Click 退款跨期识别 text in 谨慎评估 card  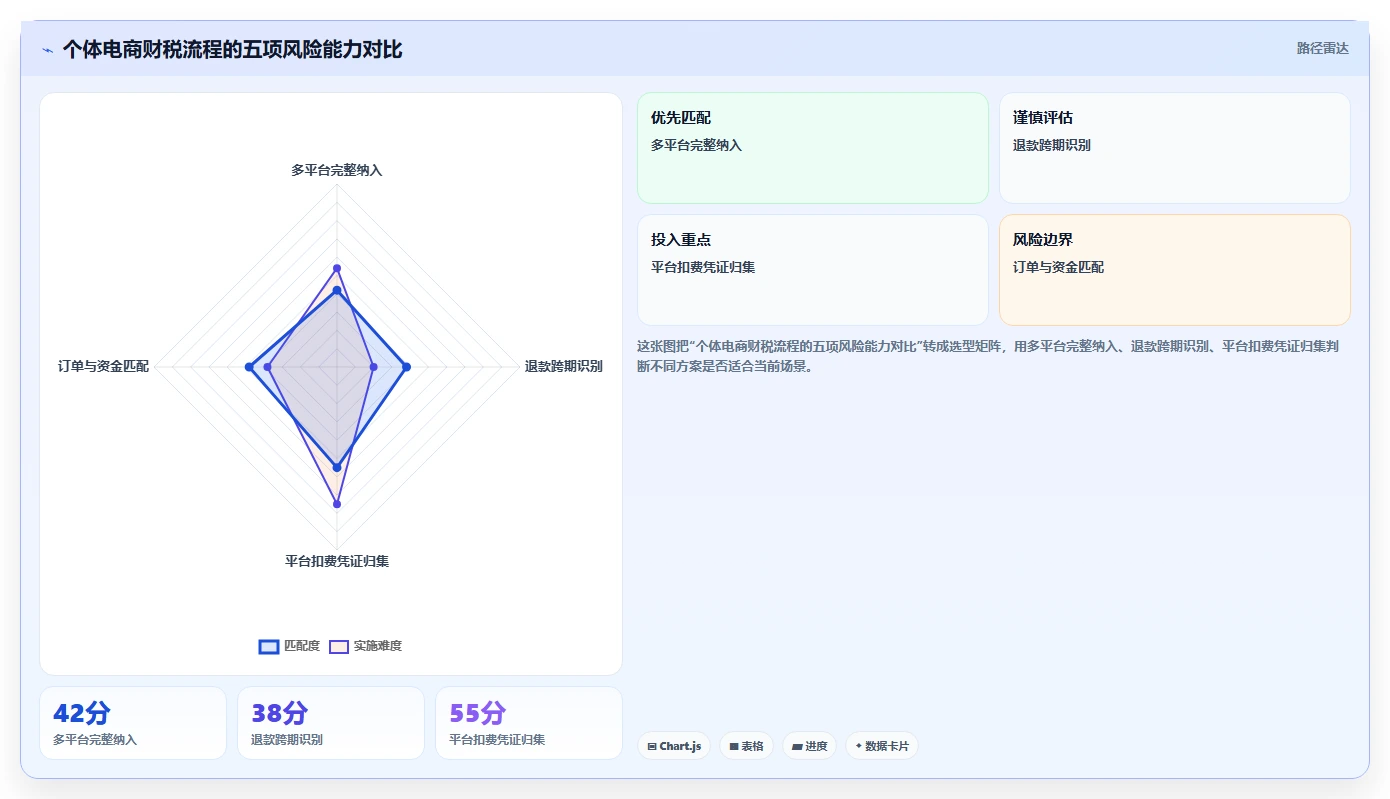coord(1052,145)
